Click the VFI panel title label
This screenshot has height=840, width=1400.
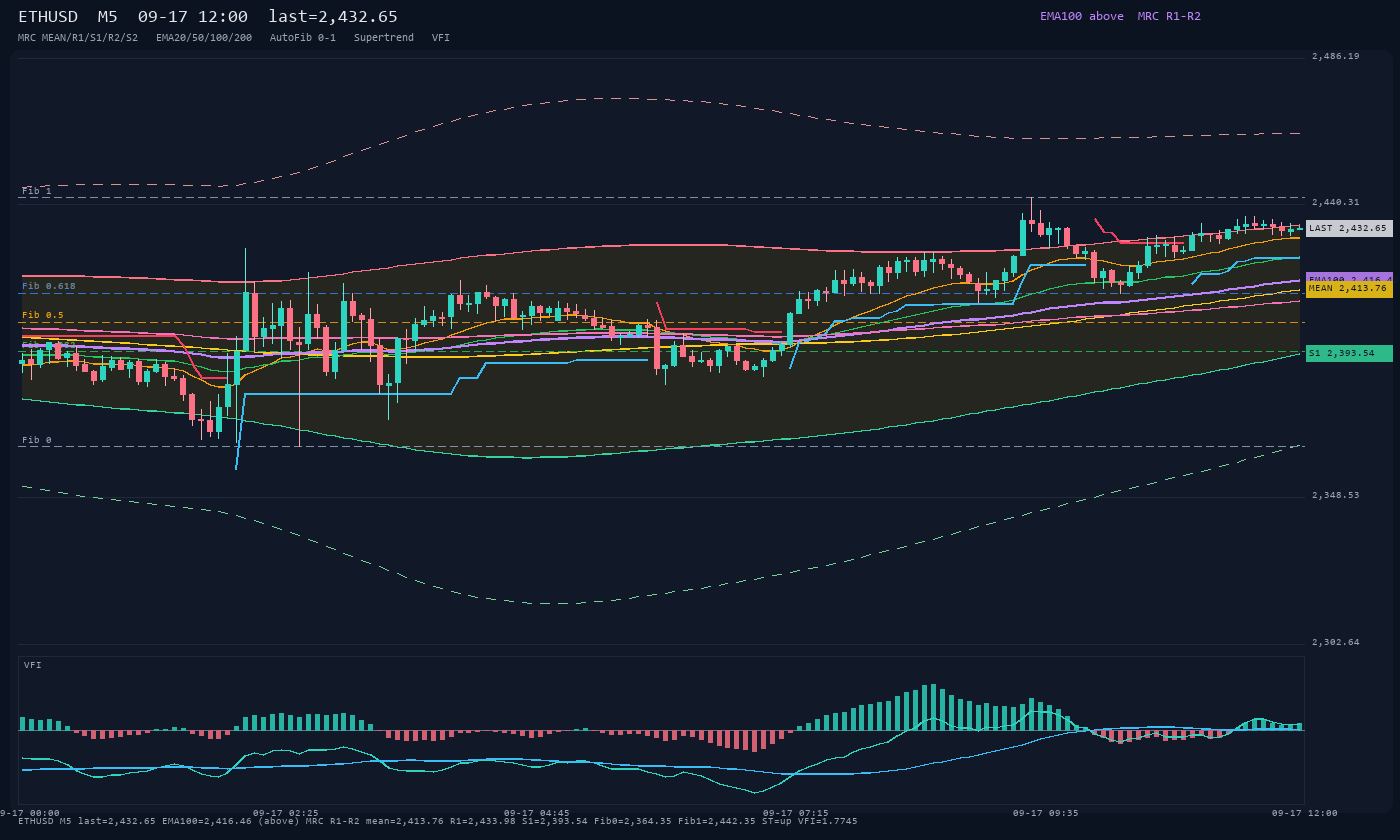point(33,665)
